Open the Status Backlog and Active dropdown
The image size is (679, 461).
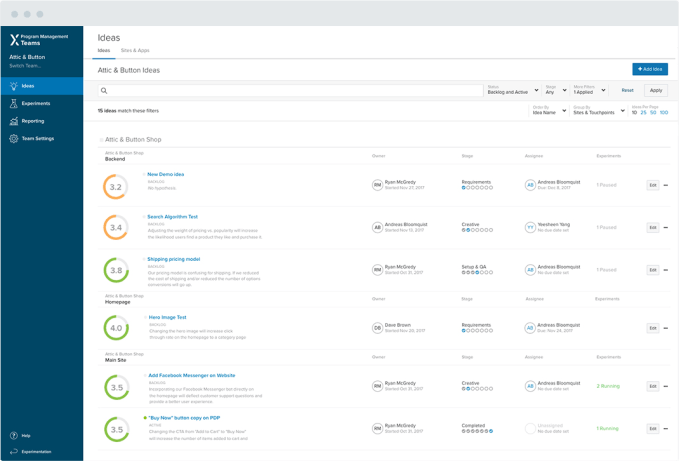(x=512, y=90)
